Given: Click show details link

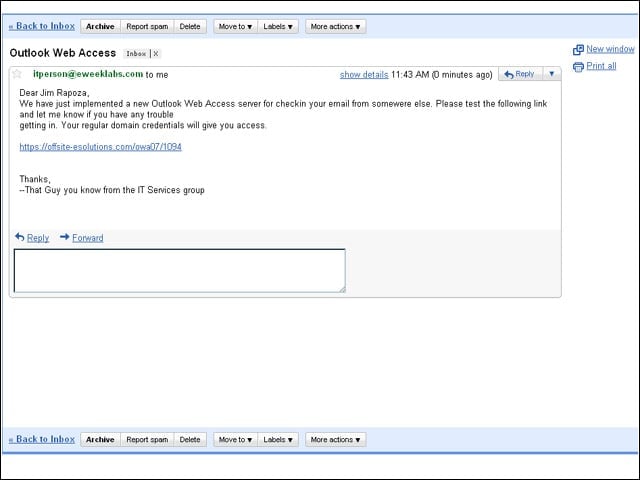Looking at the screenshot, I should point(364,75).
